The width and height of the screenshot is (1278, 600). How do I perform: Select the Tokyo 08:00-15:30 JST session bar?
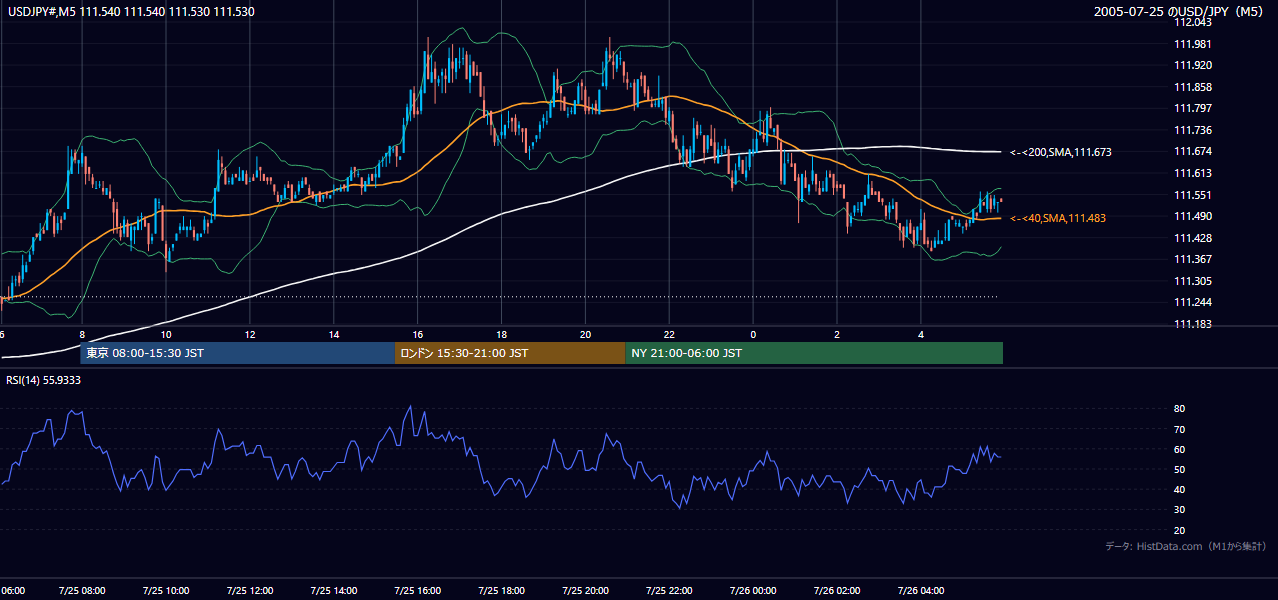coord(238,353)
